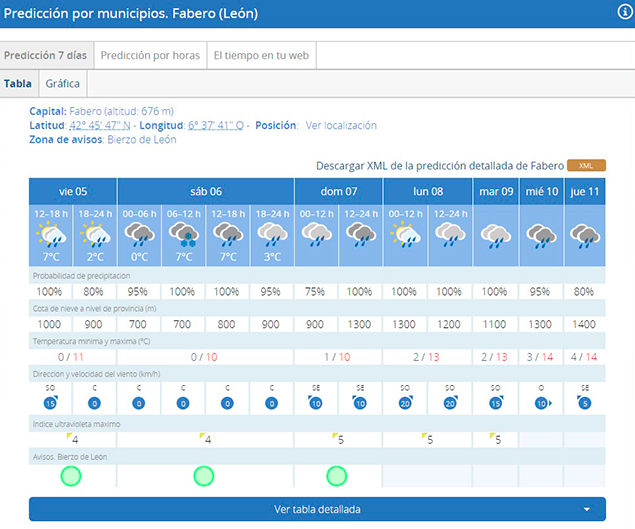This screenshot has height=529, width=635.
Task: Switch to El tiempo en tu web tab
Action: (259, 56)
